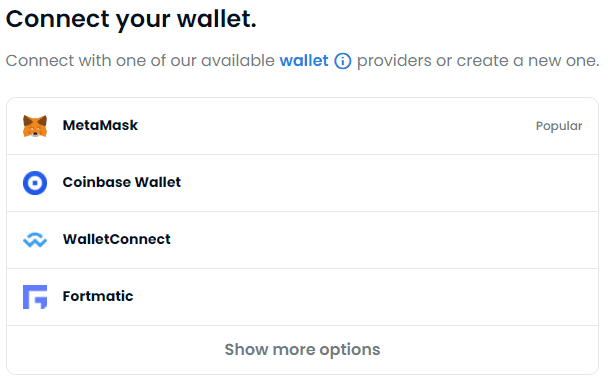Click the MetaMask fox icon
The height and width of the screenshot is (380, 608).
click(35, 126)
